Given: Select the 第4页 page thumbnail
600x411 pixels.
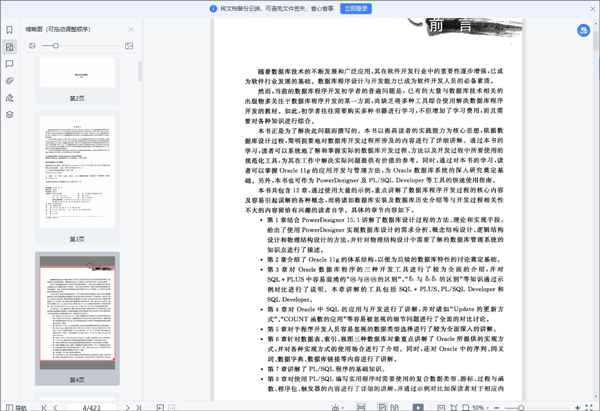Looking at the screenshot, I should [77, 310].
